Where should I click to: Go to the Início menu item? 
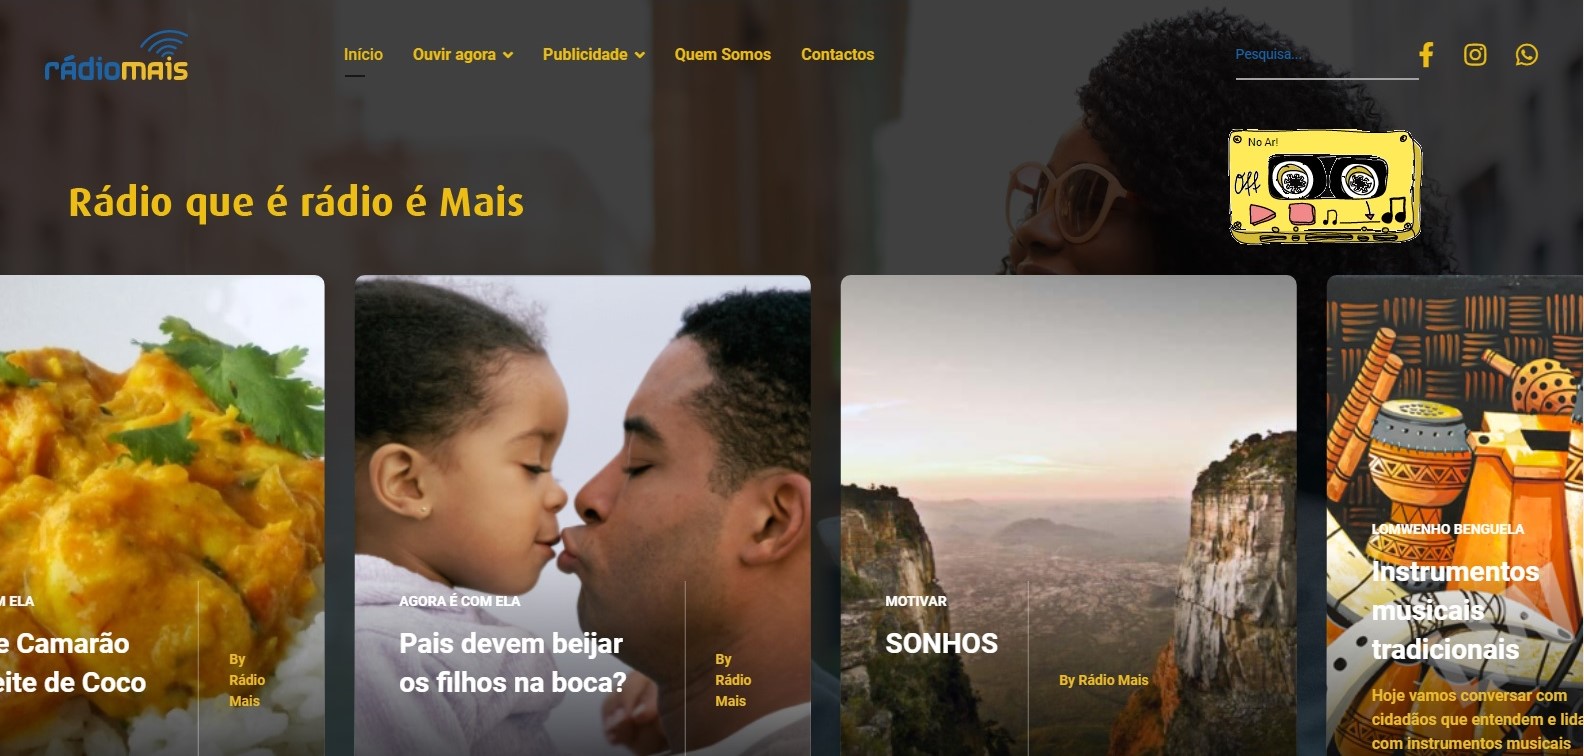pyautogui.click(x=363, y=54)
